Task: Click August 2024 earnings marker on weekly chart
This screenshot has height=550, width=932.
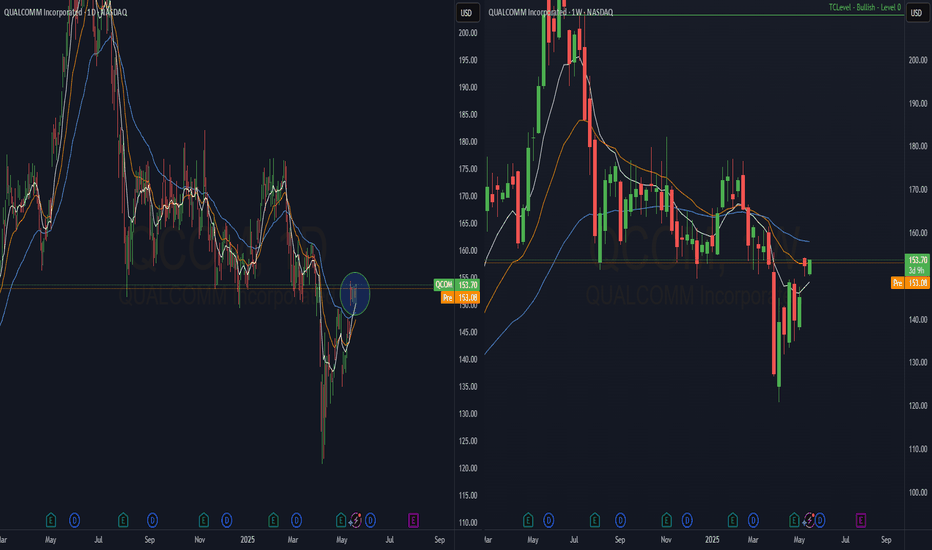Action: click(x=594, y=520)
